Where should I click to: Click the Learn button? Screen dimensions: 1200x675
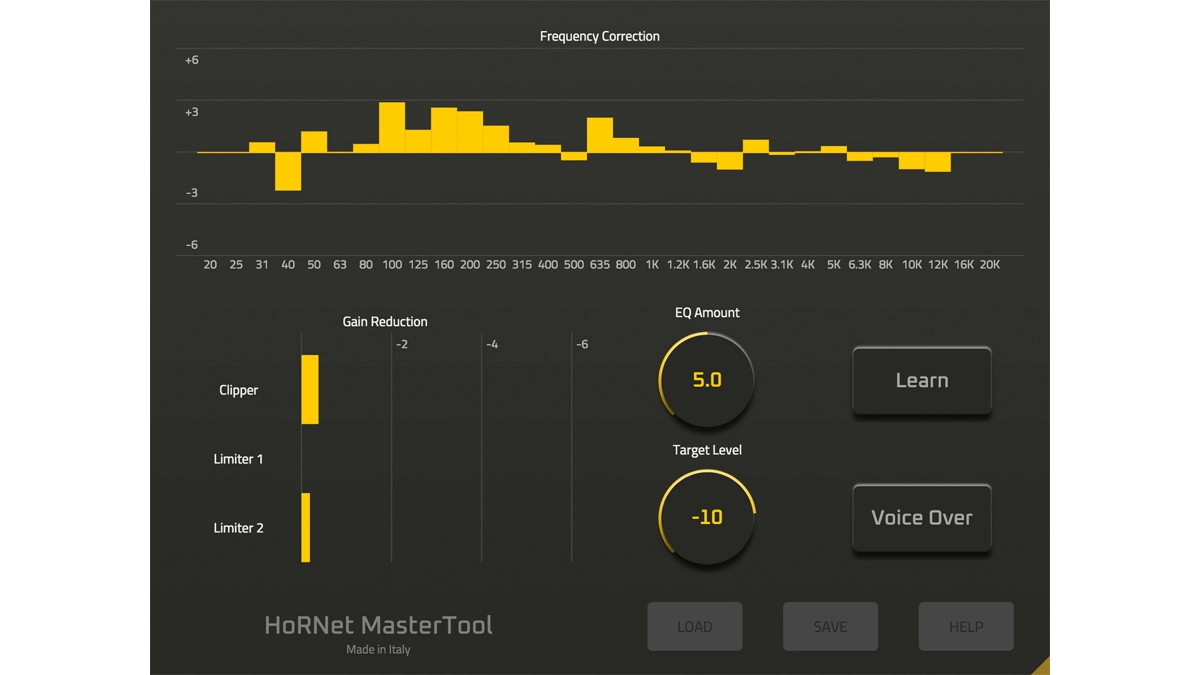(x=921, y=380)
